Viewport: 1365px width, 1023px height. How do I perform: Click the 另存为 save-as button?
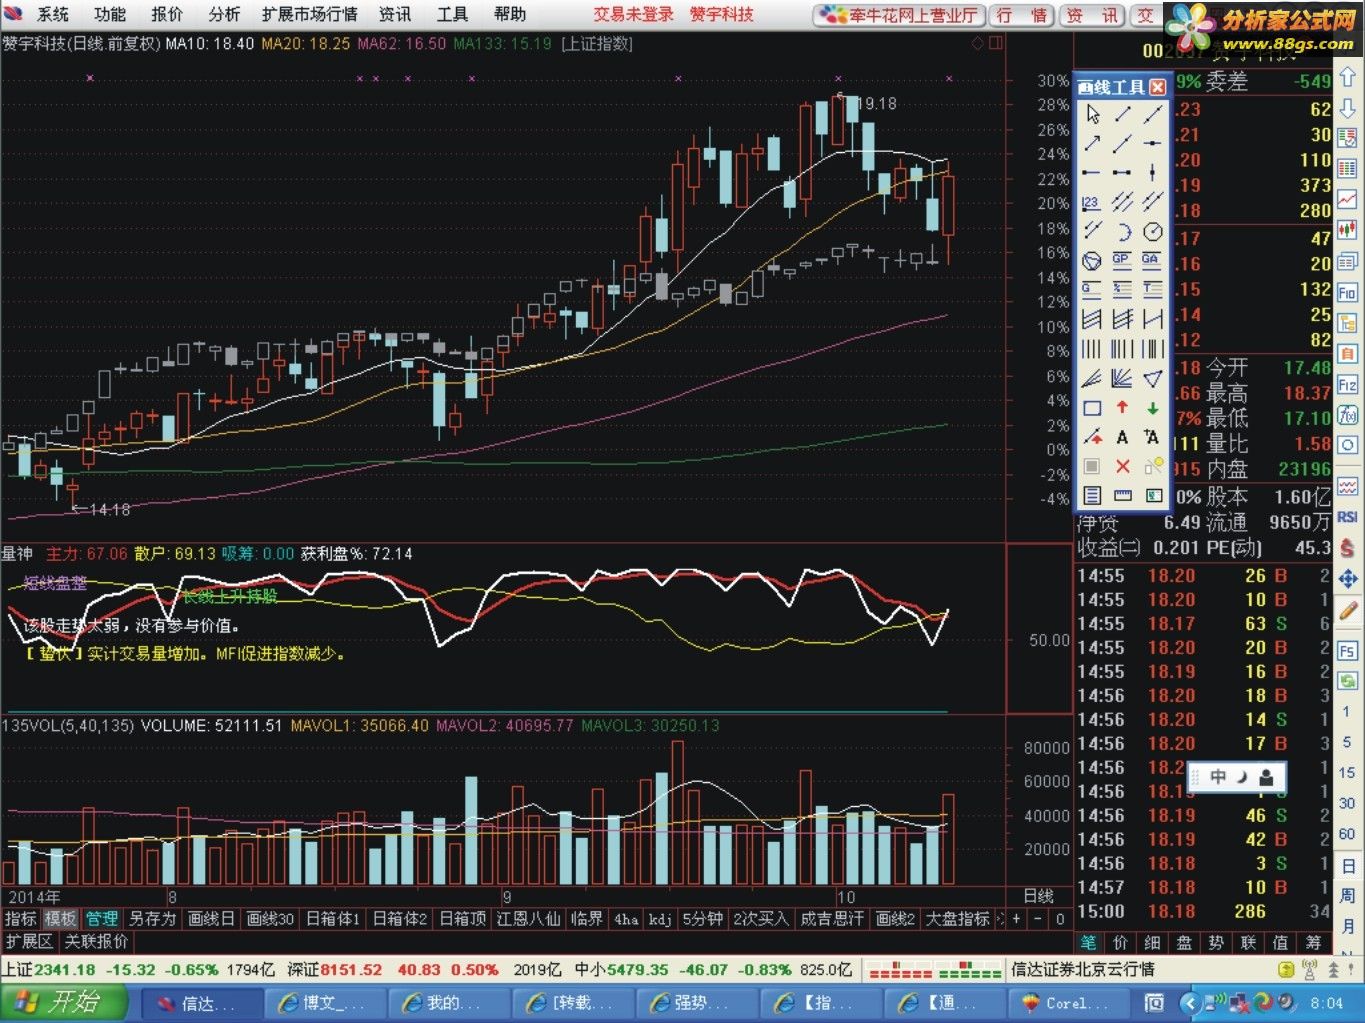coord(152,919)
